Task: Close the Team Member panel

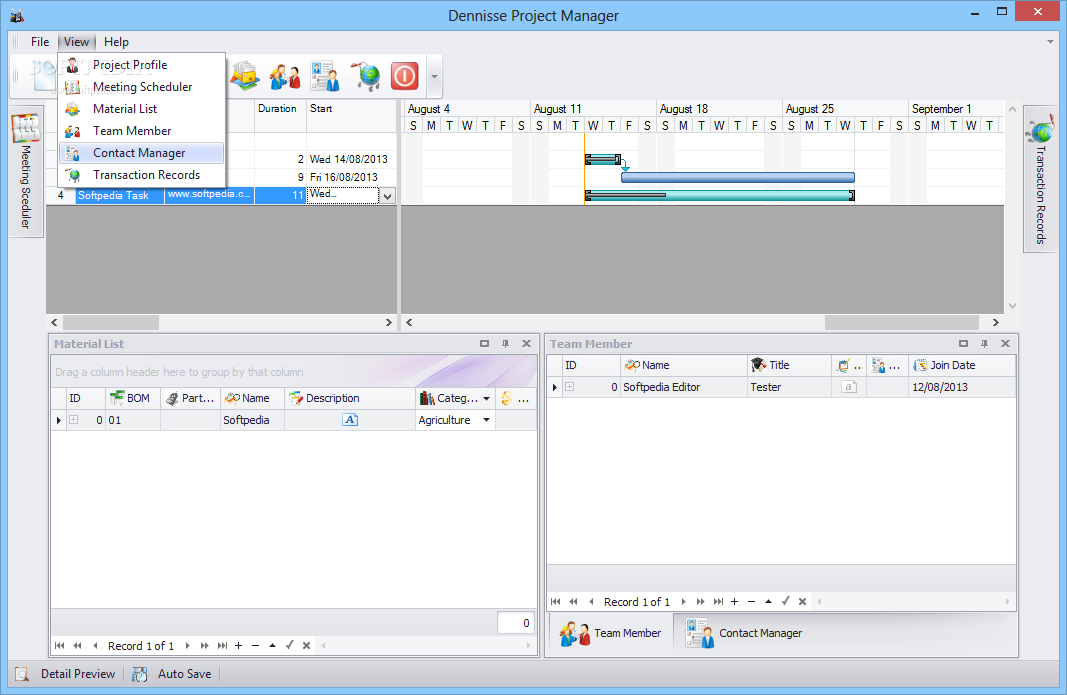Action: (1005, 344)
